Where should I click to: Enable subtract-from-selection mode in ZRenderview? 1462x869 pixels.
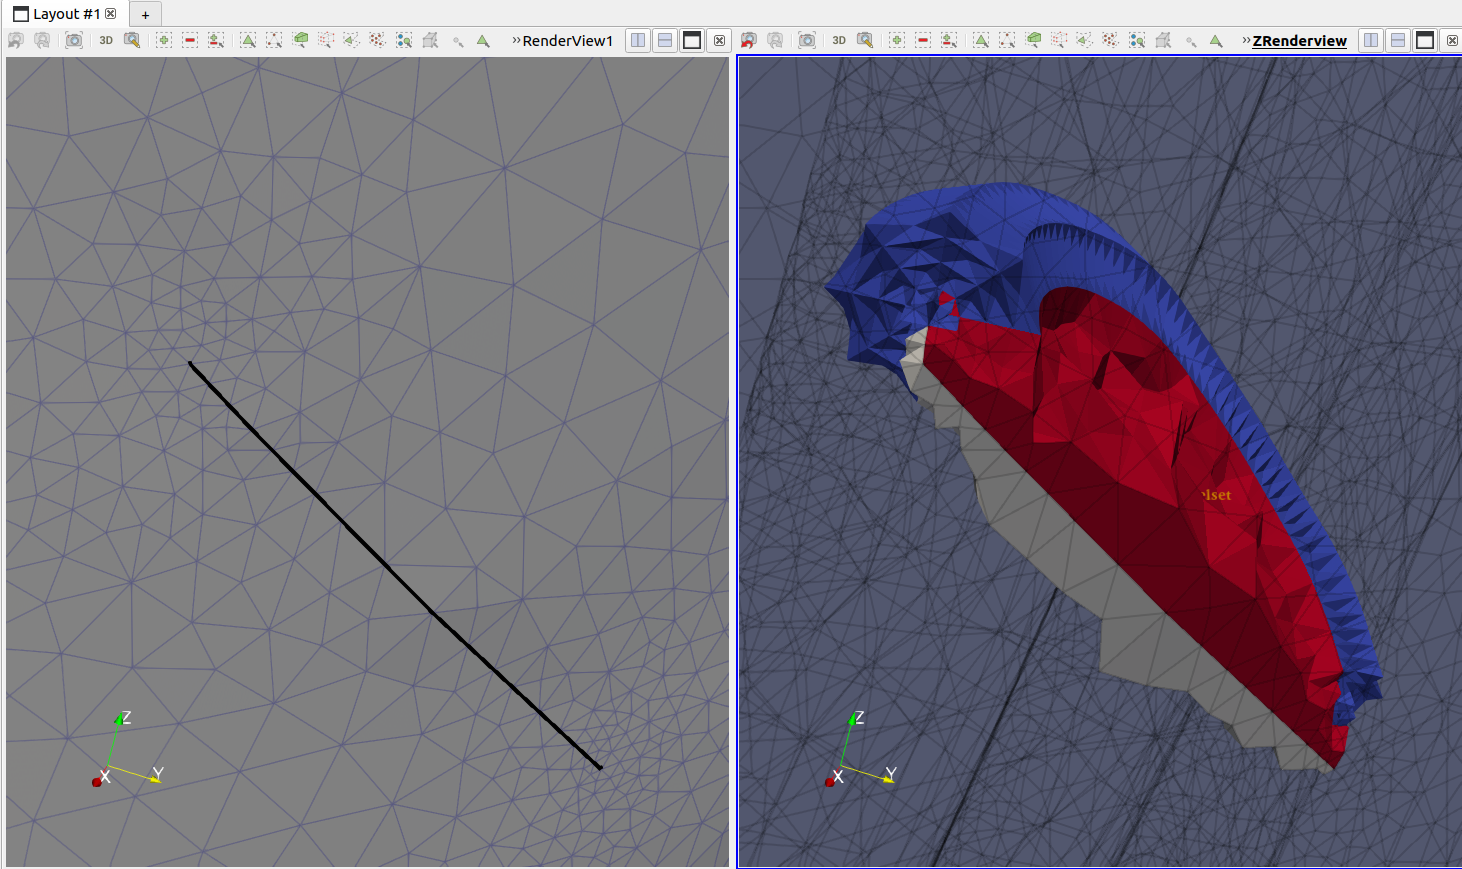click(x=923, y=40)
